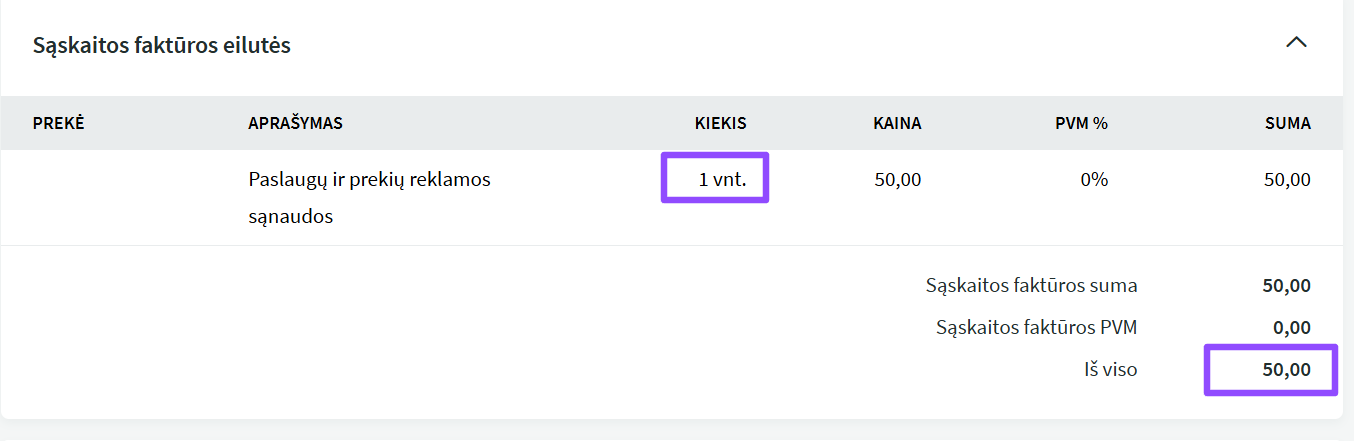Image resolution: width=1354 pixels, height=441 pixels.
Task: Click the PREKĖ column header
Action: [59, 124]
